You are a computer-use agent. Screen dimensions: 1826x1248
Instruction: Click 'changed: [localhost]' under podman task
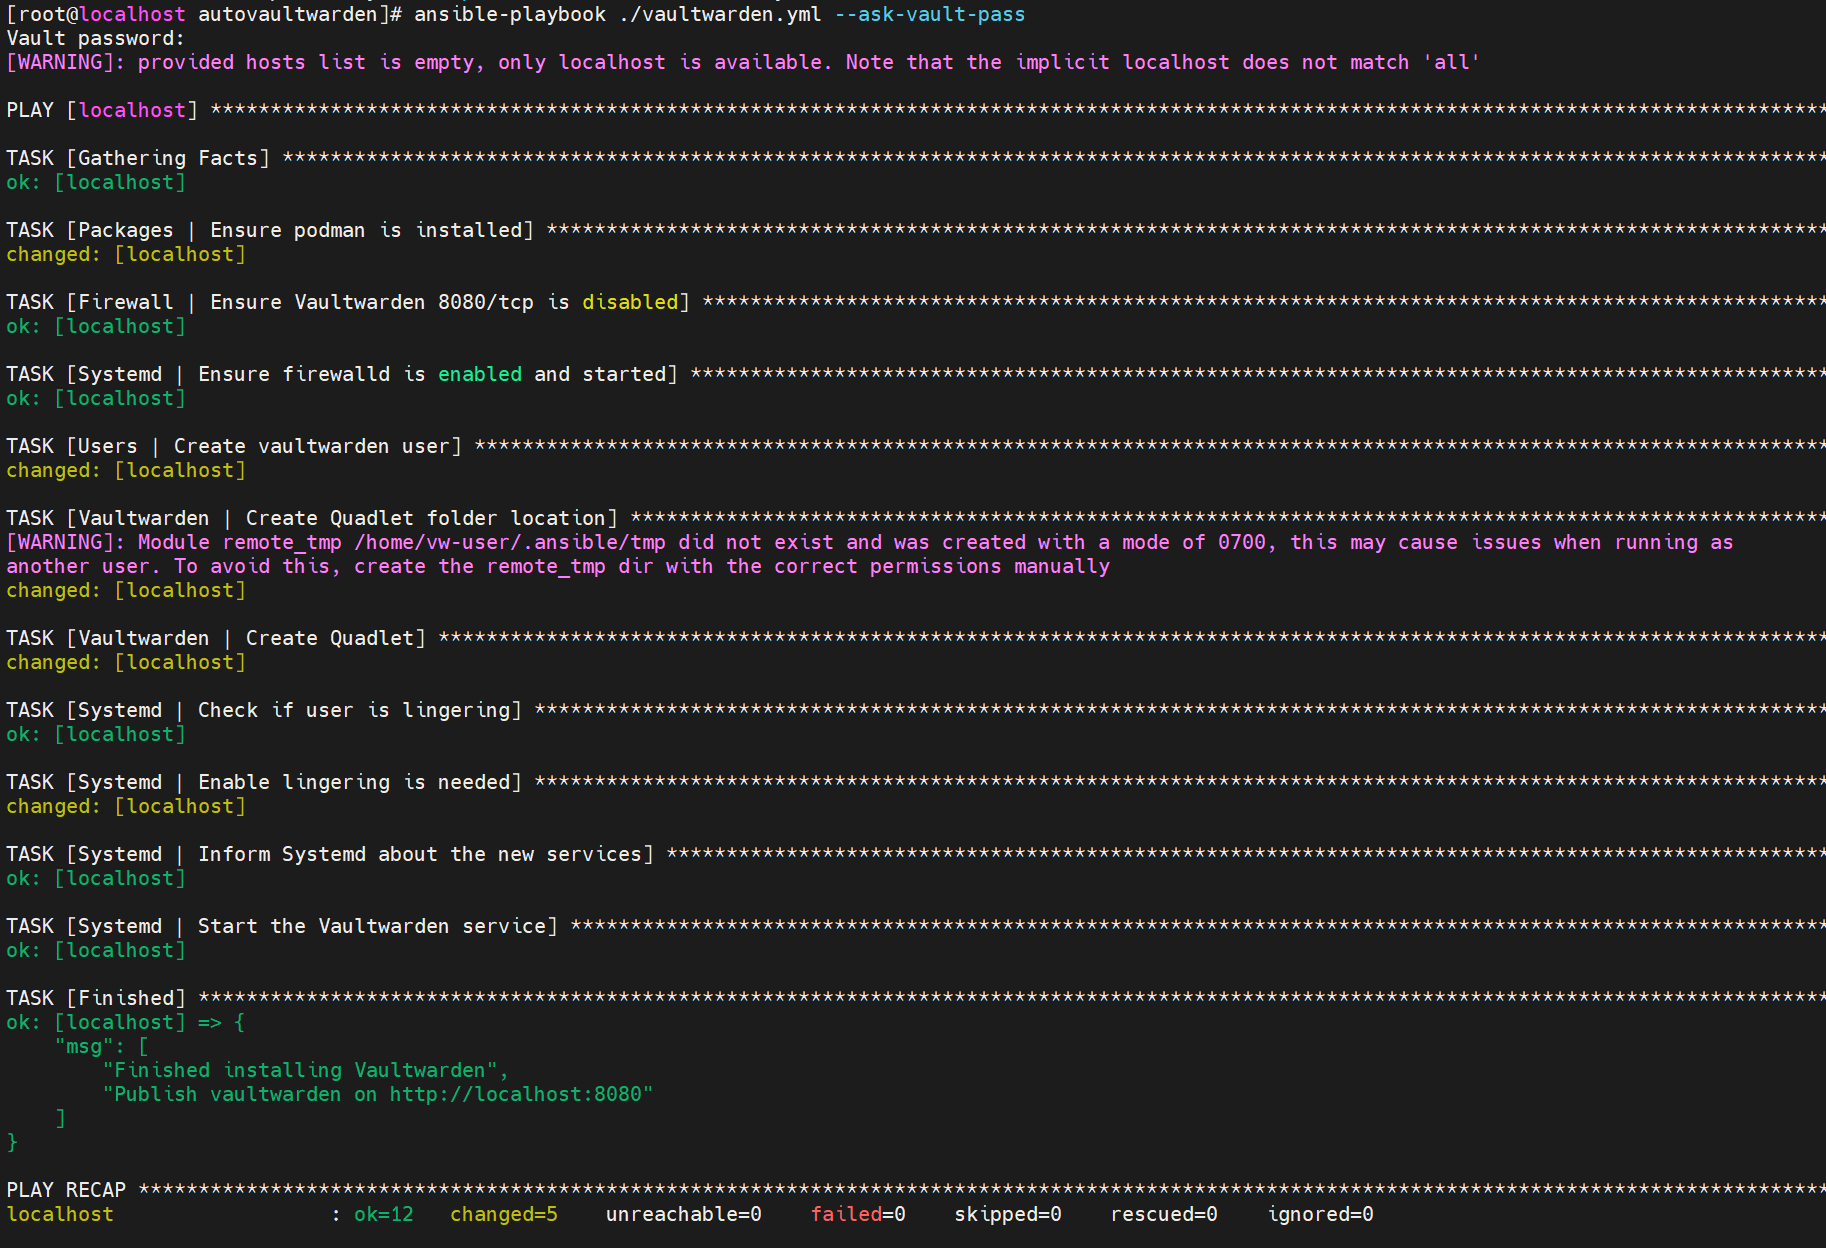tap(126, 254)
